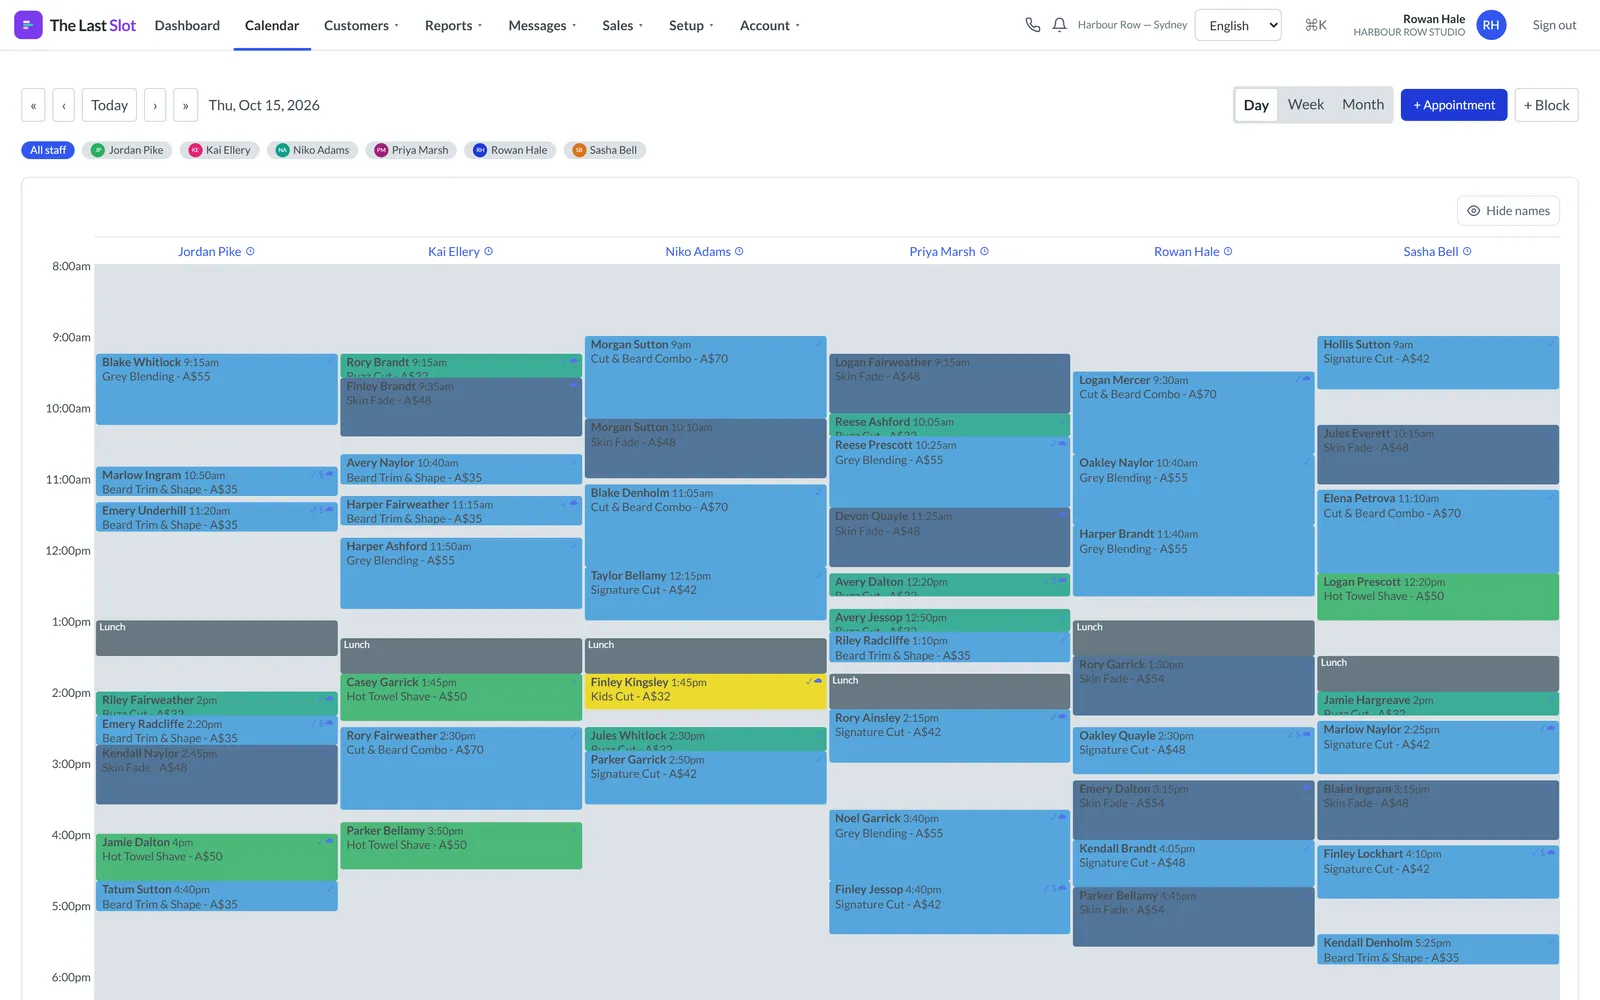Switch to Day view
The image size is (1600, 1000).
pyautogui.click(x=1256, y=105)
